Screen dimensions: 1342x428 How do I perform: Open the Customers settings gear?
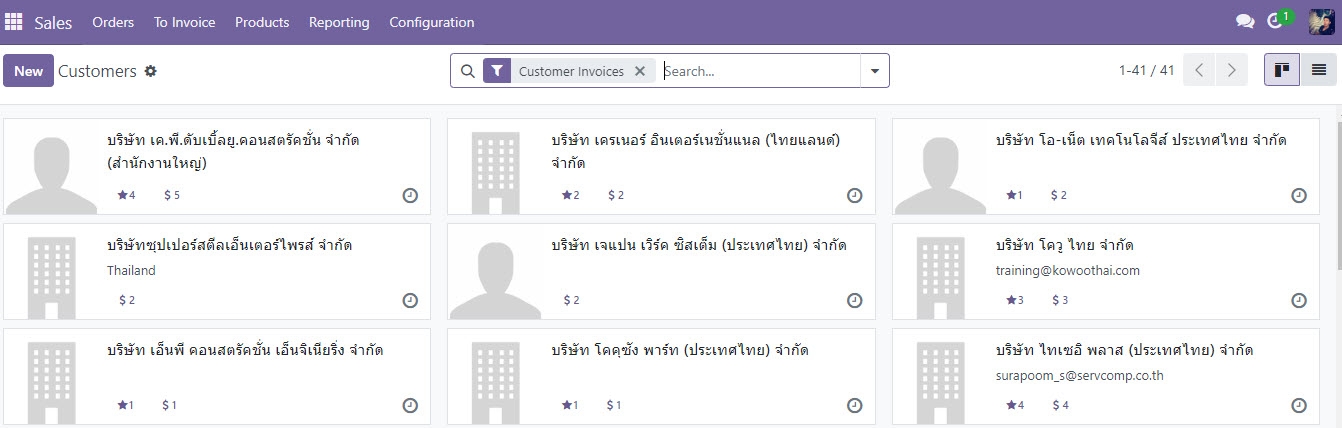(151, 71)
